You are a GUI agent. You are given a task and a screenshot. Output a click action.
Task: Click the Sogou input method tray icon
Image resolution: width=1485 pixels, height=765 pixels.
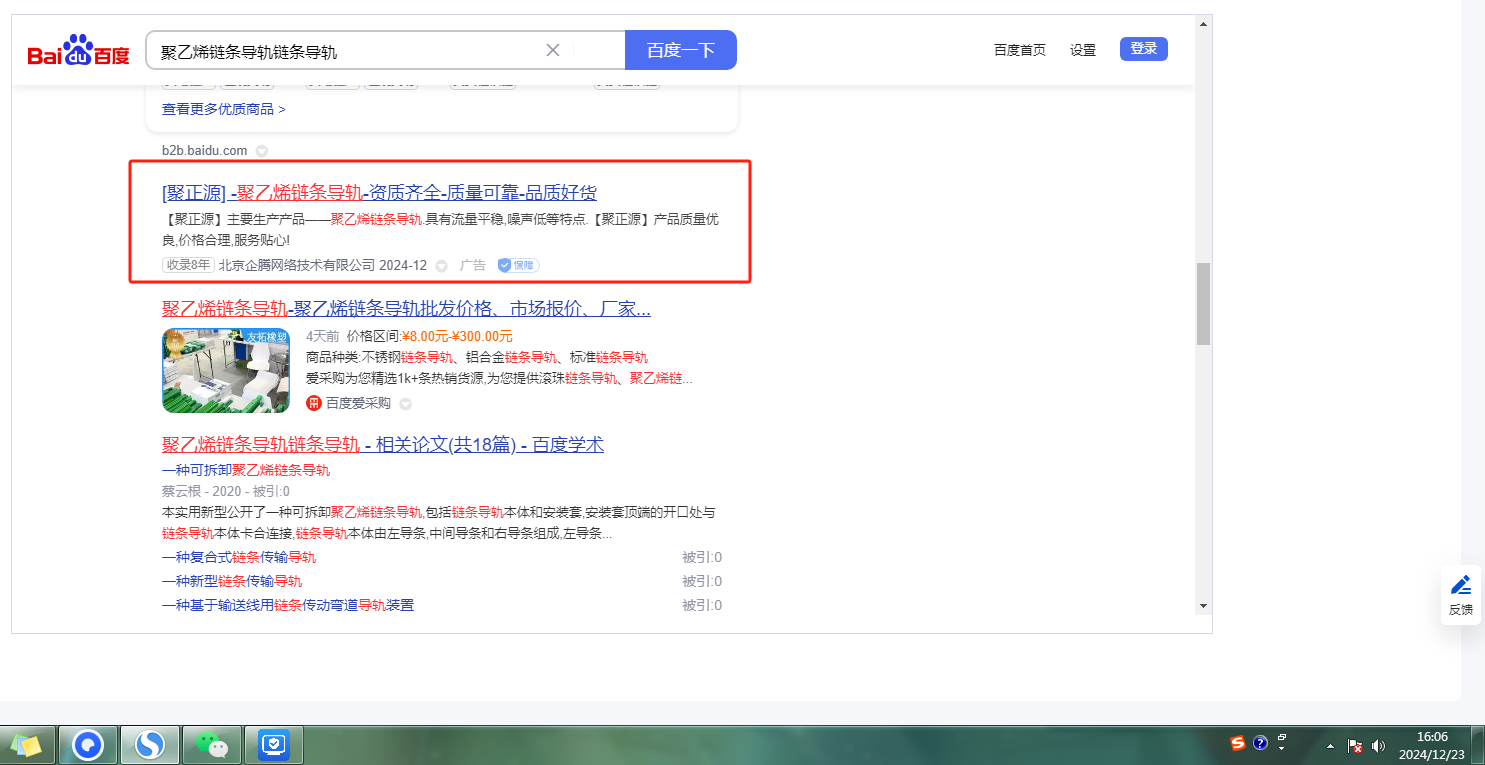pos(1237,743)
